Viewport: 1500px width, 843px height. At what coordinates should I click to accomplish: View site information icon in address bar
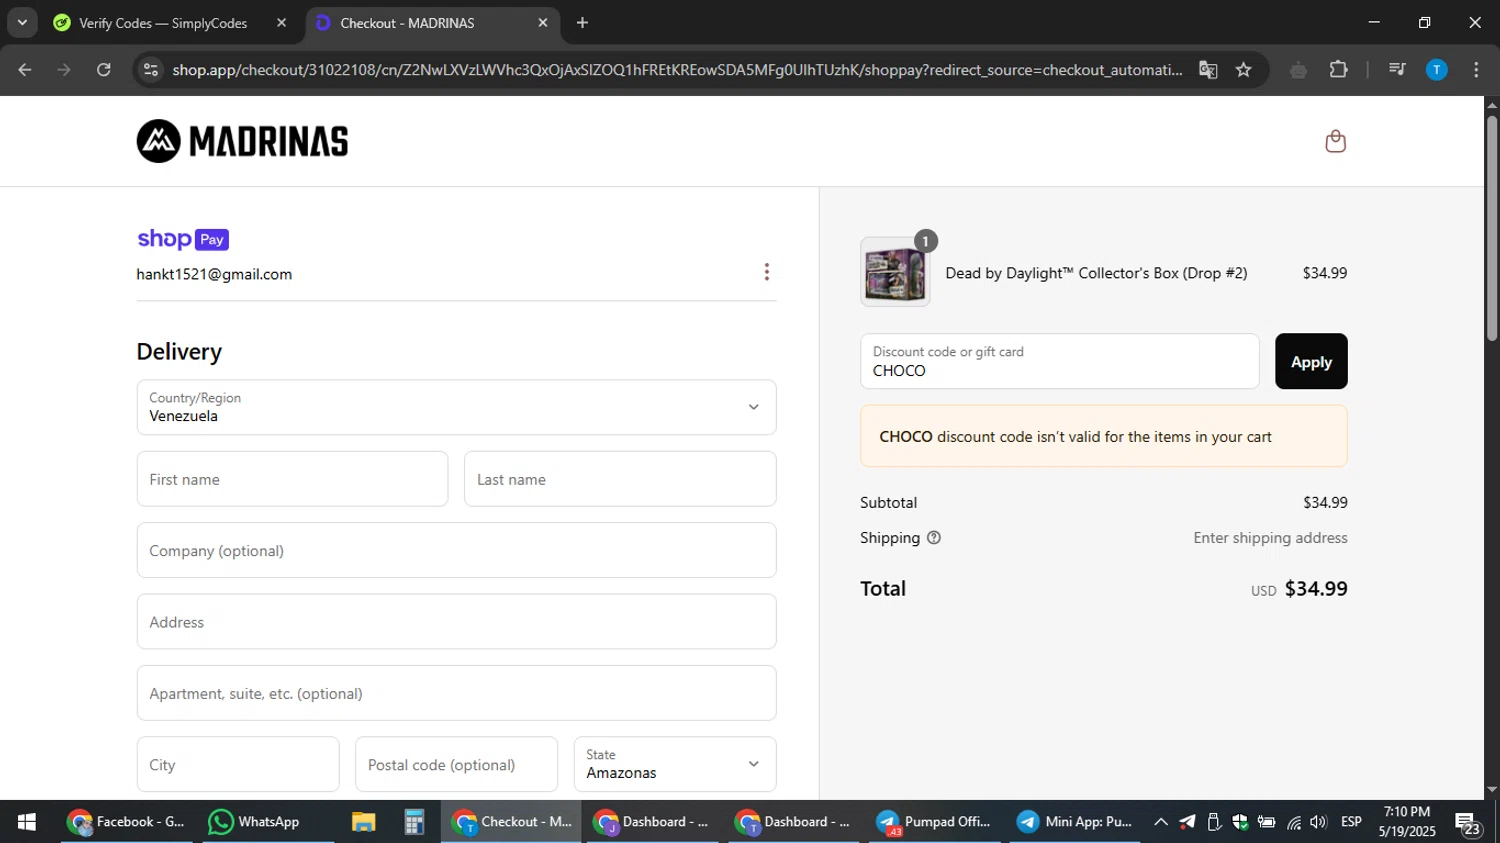pyautogui.click(x=151, y=69)
